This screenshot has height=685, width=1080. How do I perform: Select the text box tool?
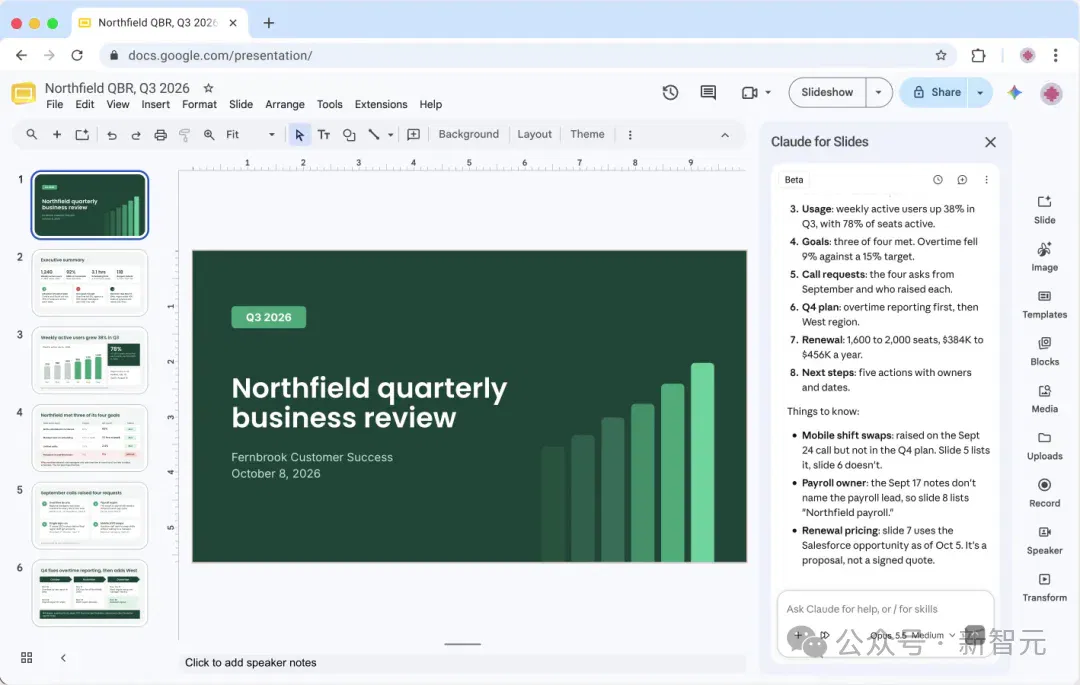point(324,135)
